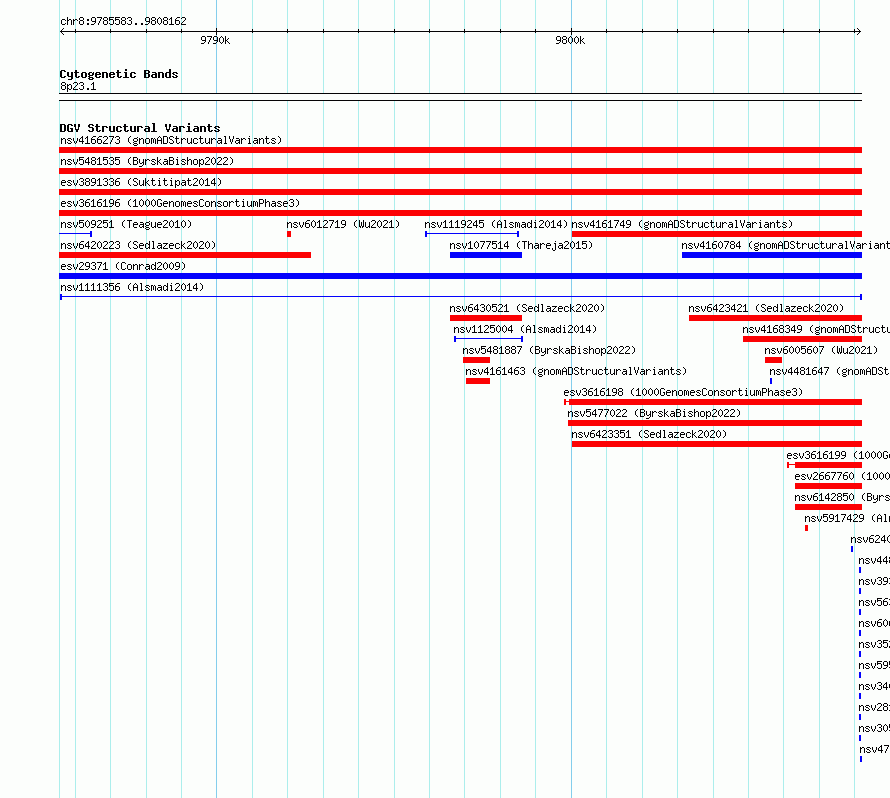Click the nsv1119245 (Alsmadi2014) label

496,224
